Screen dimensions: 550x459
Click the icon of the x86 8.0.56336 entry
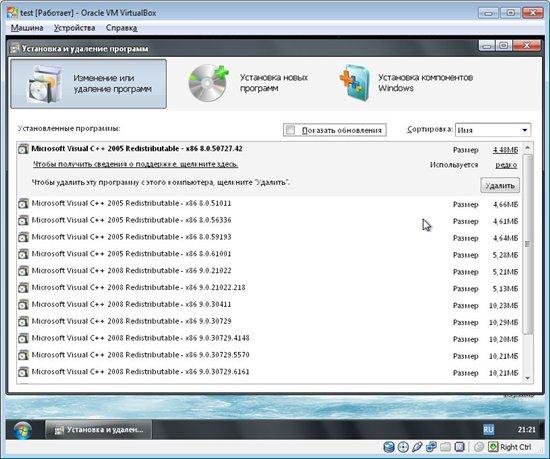pos(23,221)
